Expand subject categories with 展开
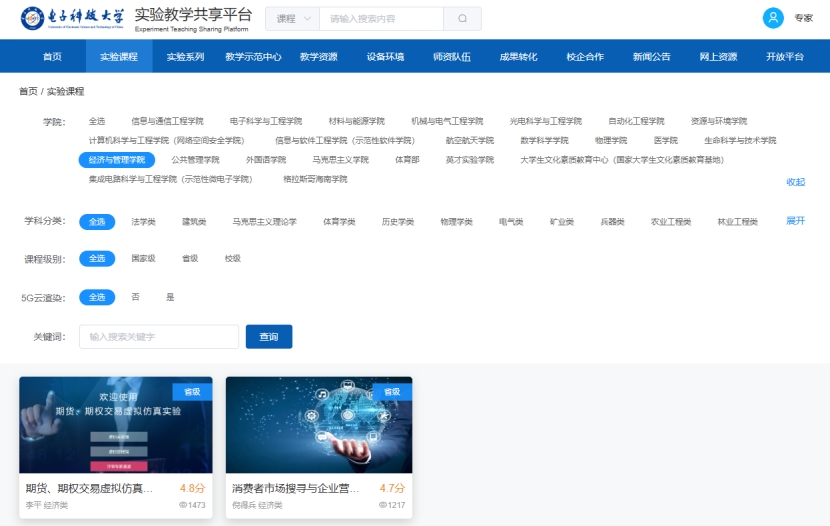This screenshot has width=830, height=526. point(795,221)
